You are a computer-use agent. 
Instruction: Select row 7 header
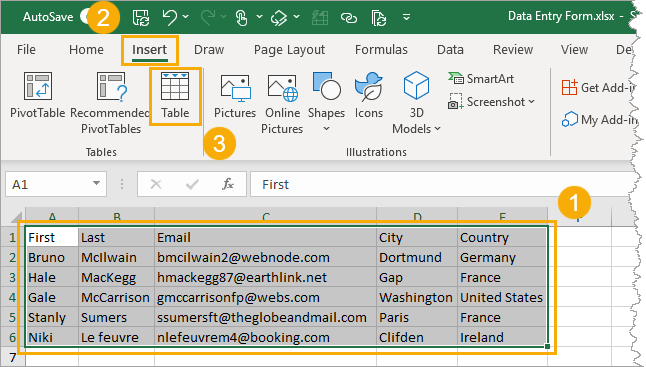tap(12, 358)
